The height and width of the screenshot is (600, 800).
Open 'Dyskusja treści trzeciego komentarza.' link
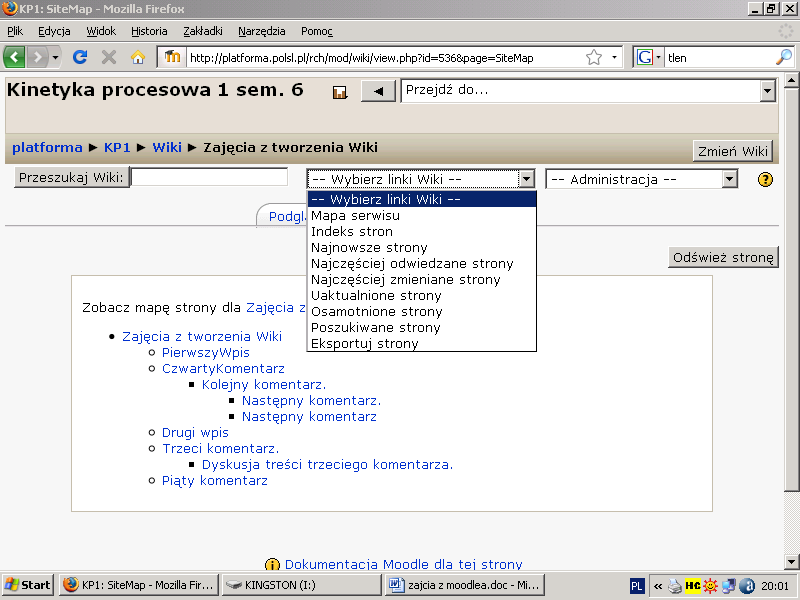pos(327,464)
